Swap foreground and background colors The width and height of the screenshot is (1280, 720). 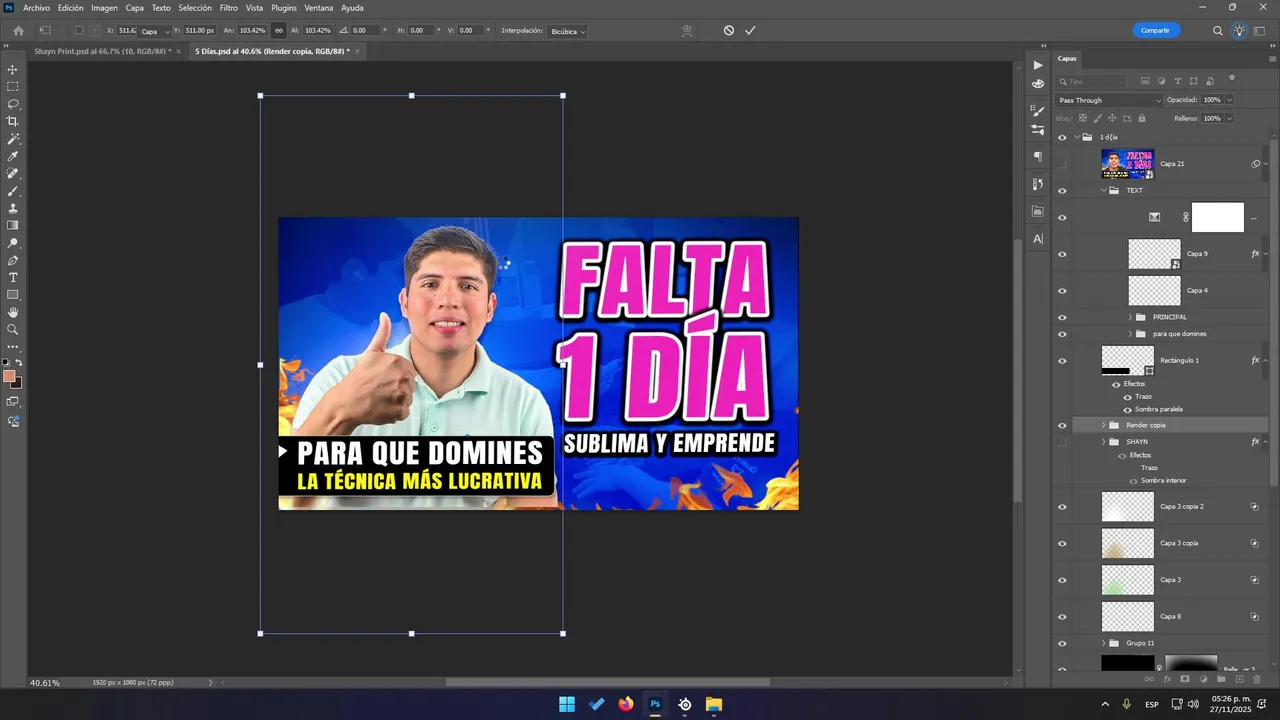click(x=18, y=362)
